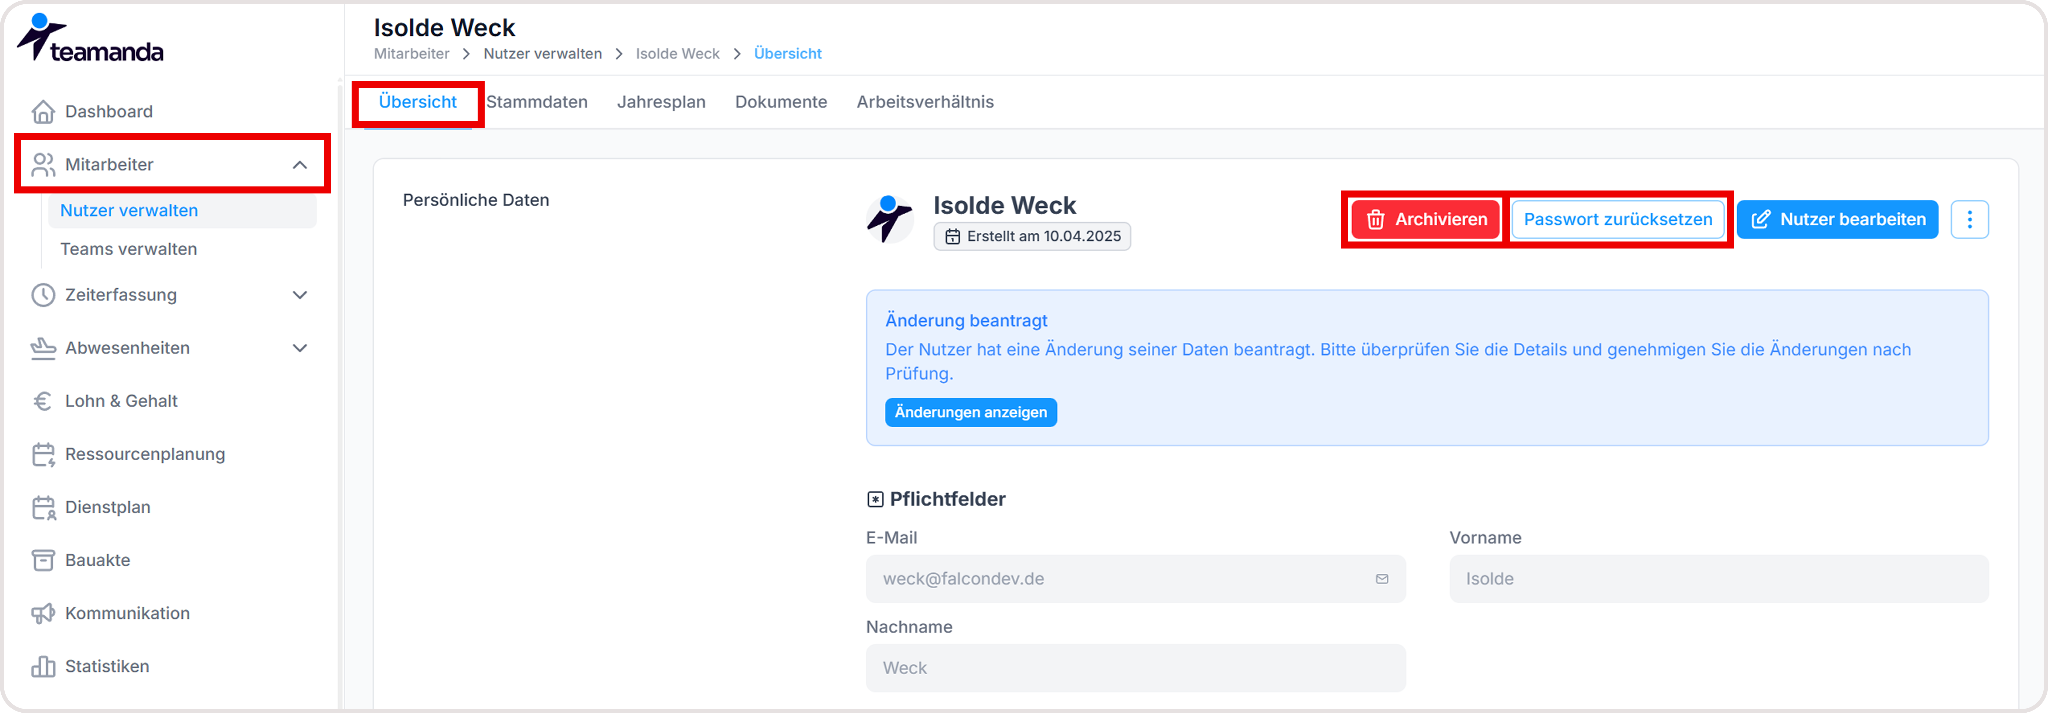Click the Erstellt am 10.04.2025 badge
This screenshot has width=2048, height=713.
(x=1032, y=237)
